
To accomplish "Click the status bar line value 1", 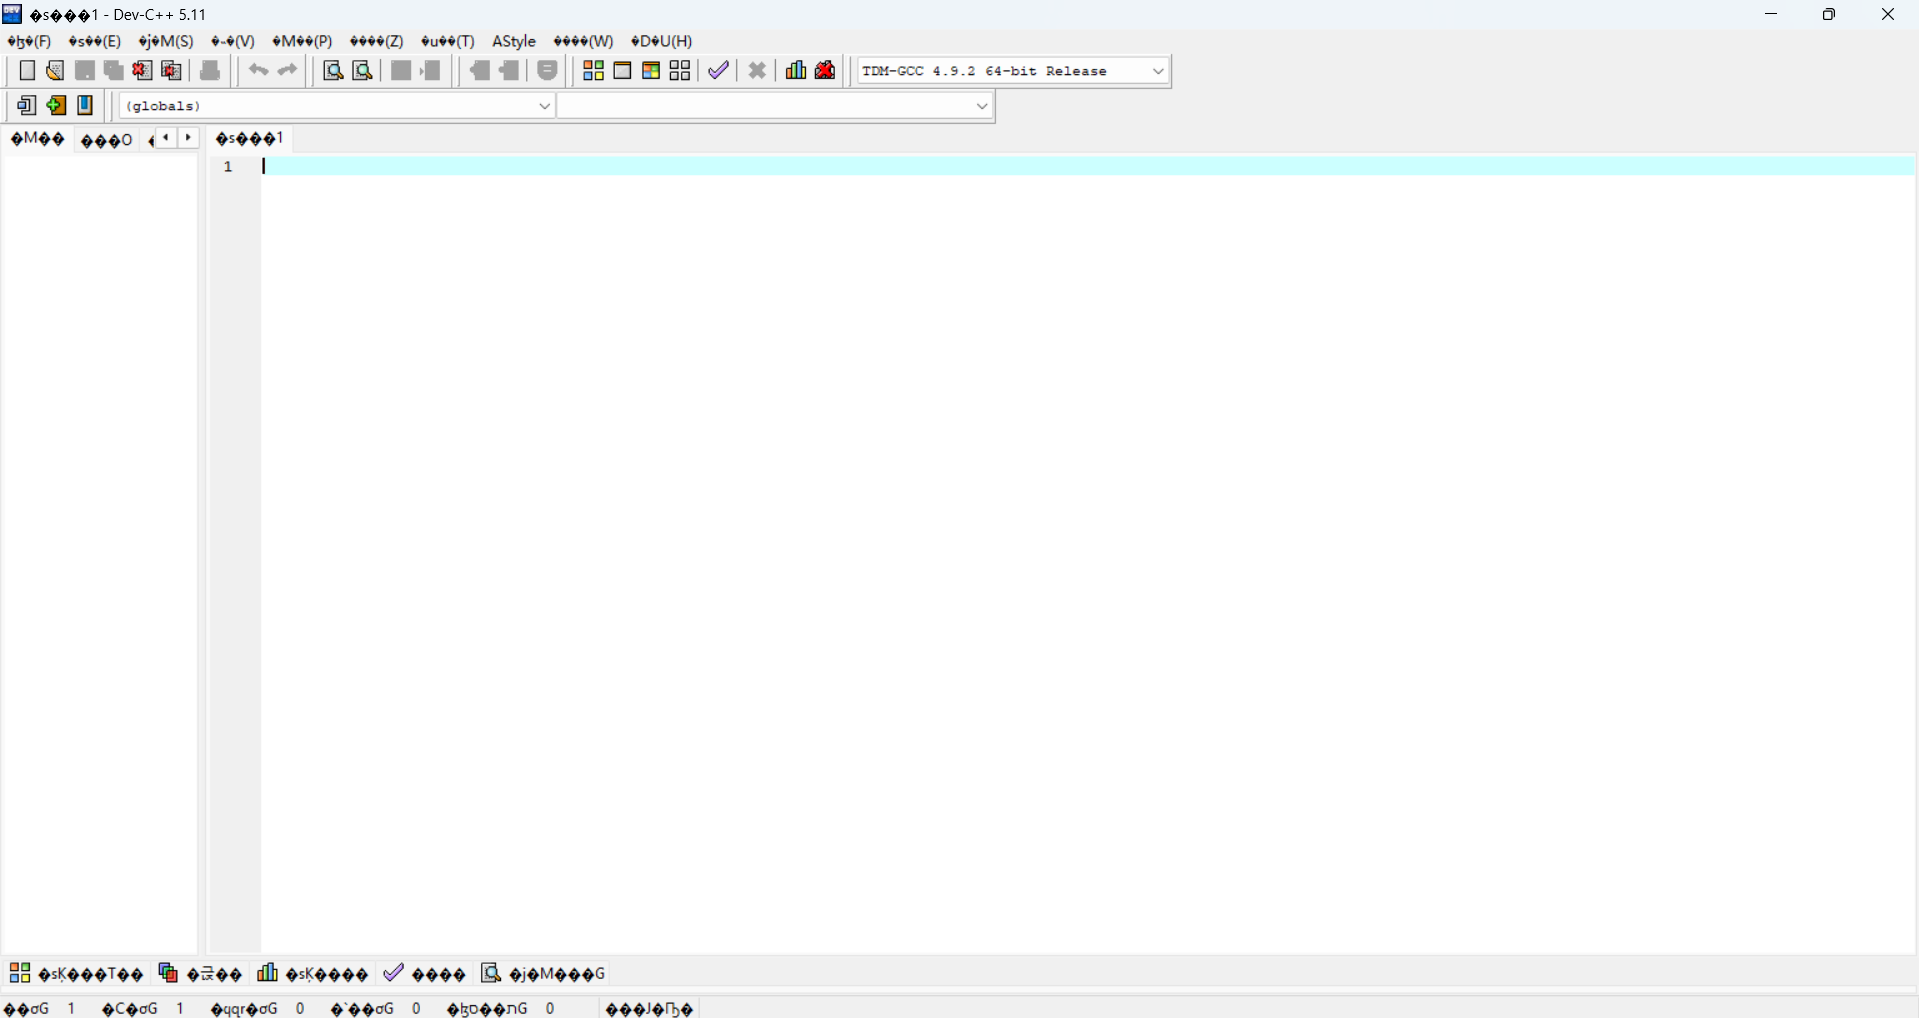I will [72, 1008].
